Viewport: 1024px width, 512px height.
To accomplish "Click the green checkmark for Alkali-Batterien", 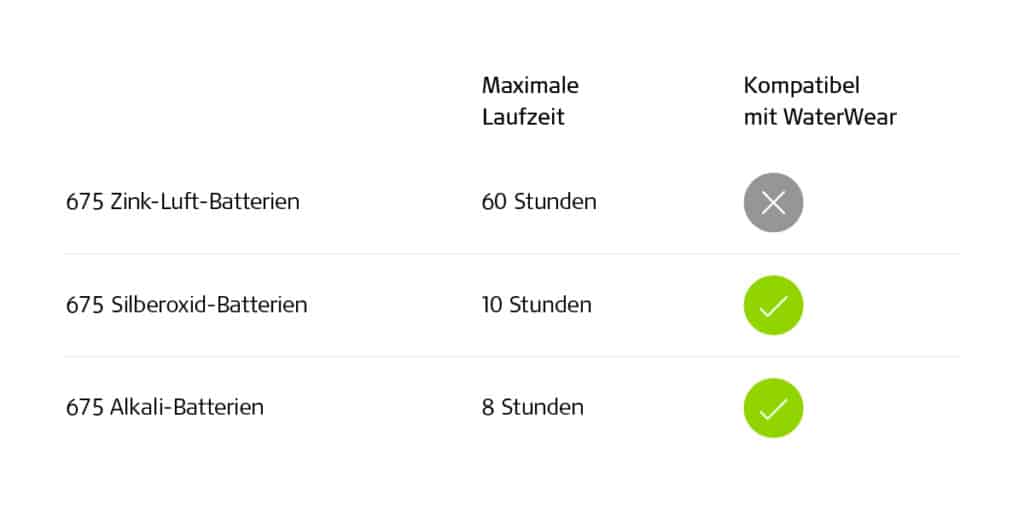I will point(773,408).
